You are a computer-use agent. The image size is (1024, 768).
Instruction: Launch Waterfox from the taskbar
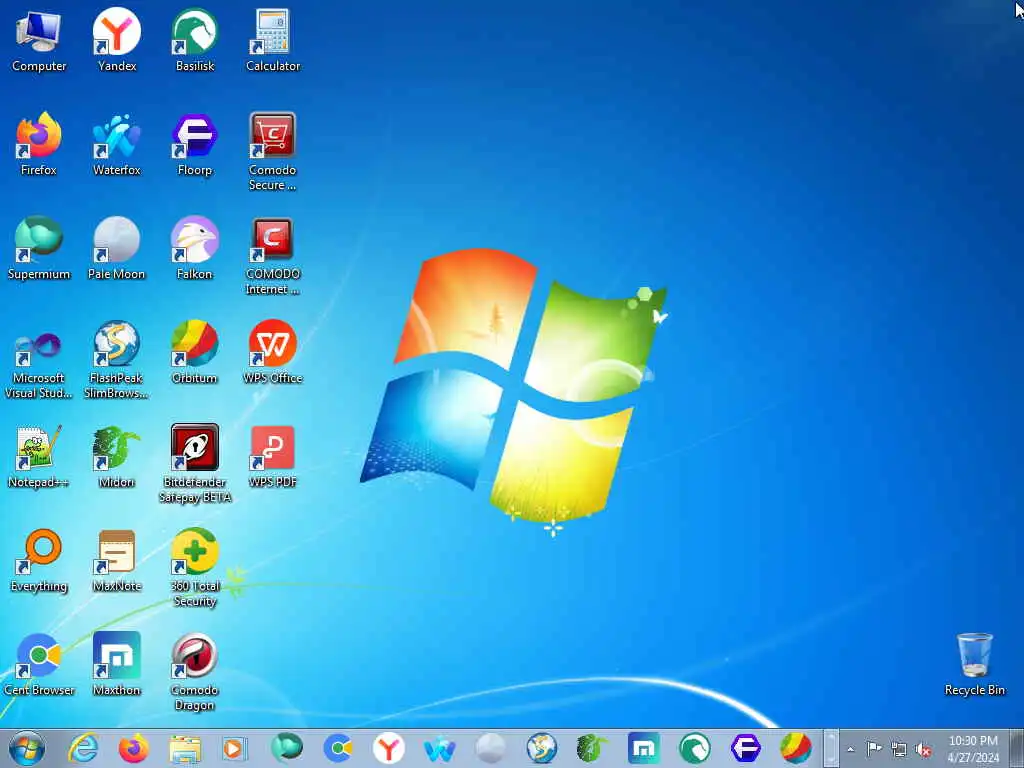(x=440, y=748)
